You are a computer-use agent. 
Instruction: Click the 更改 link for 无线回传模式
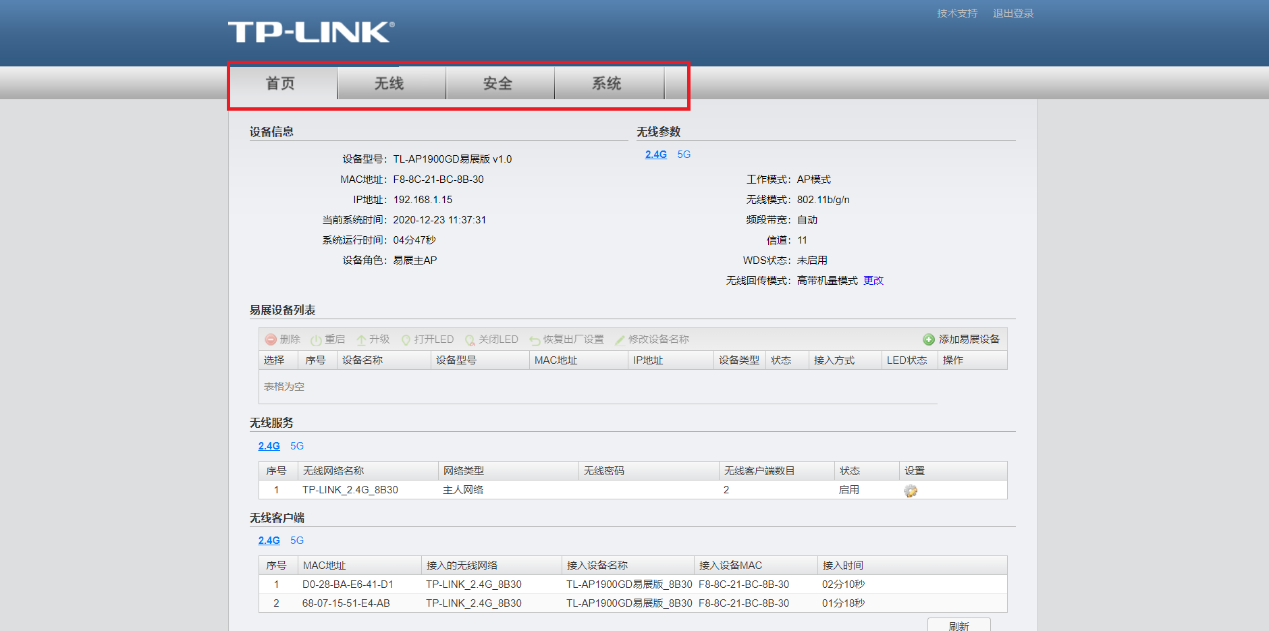pos(874,281)
